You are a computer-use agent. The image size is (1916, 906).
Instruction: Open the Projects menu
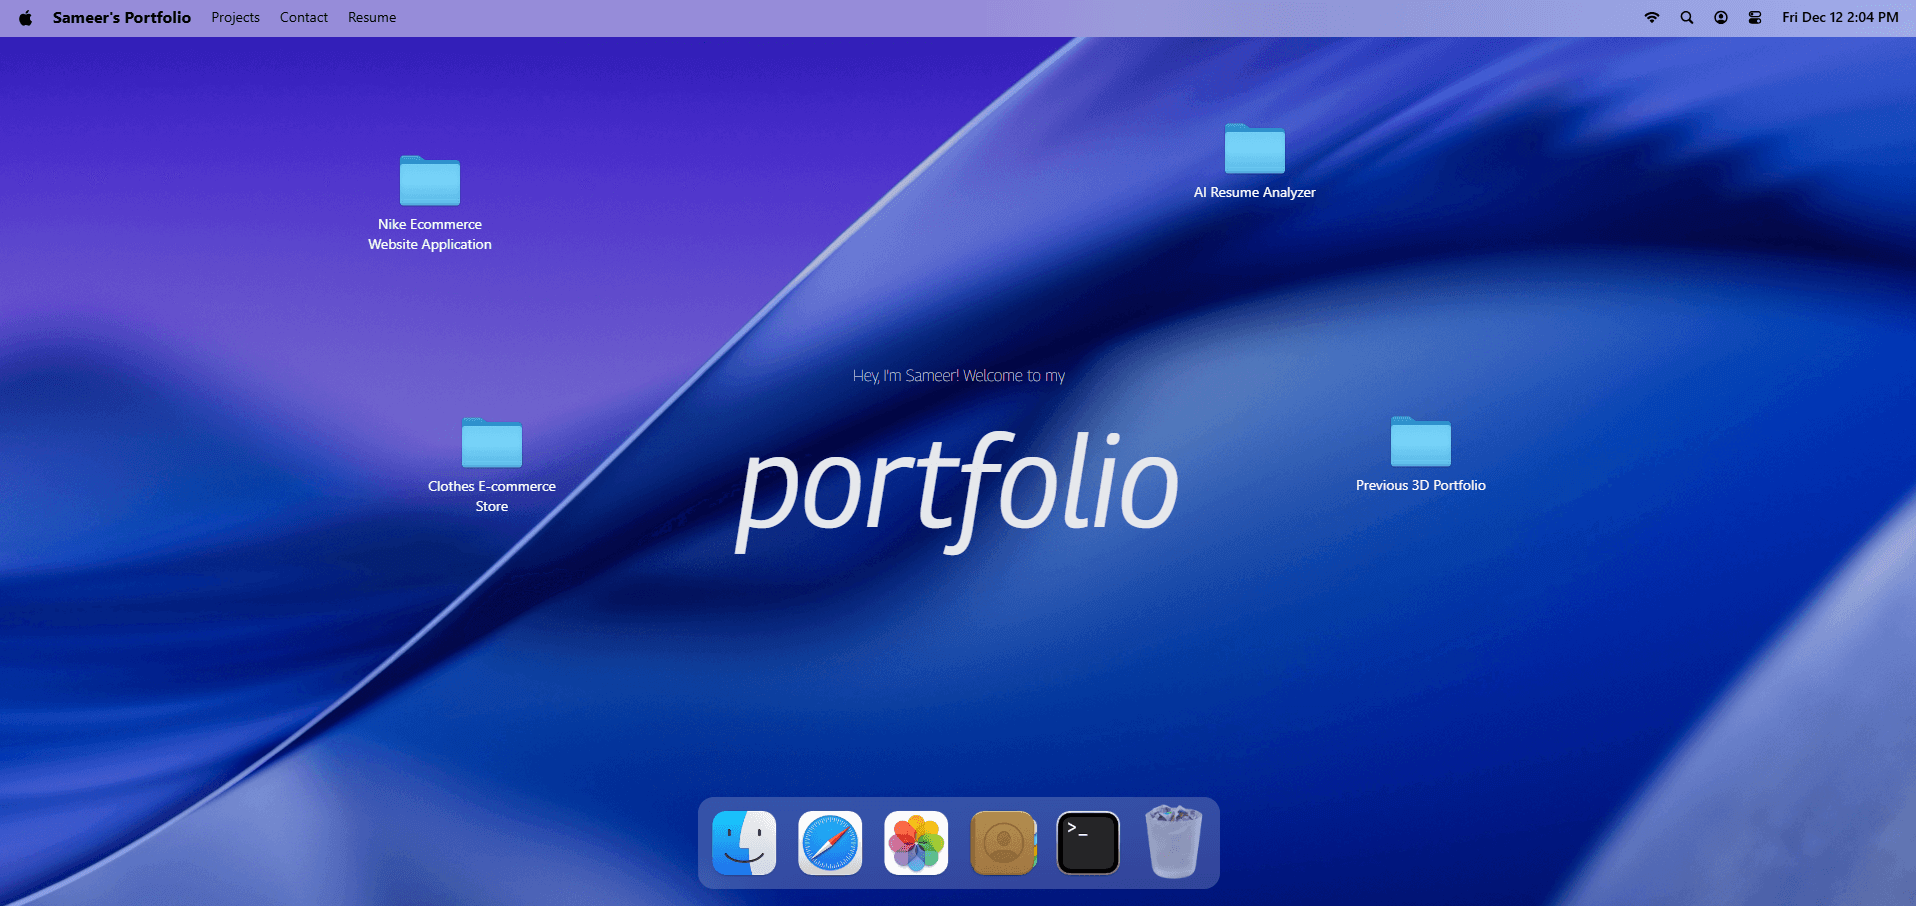236,18
